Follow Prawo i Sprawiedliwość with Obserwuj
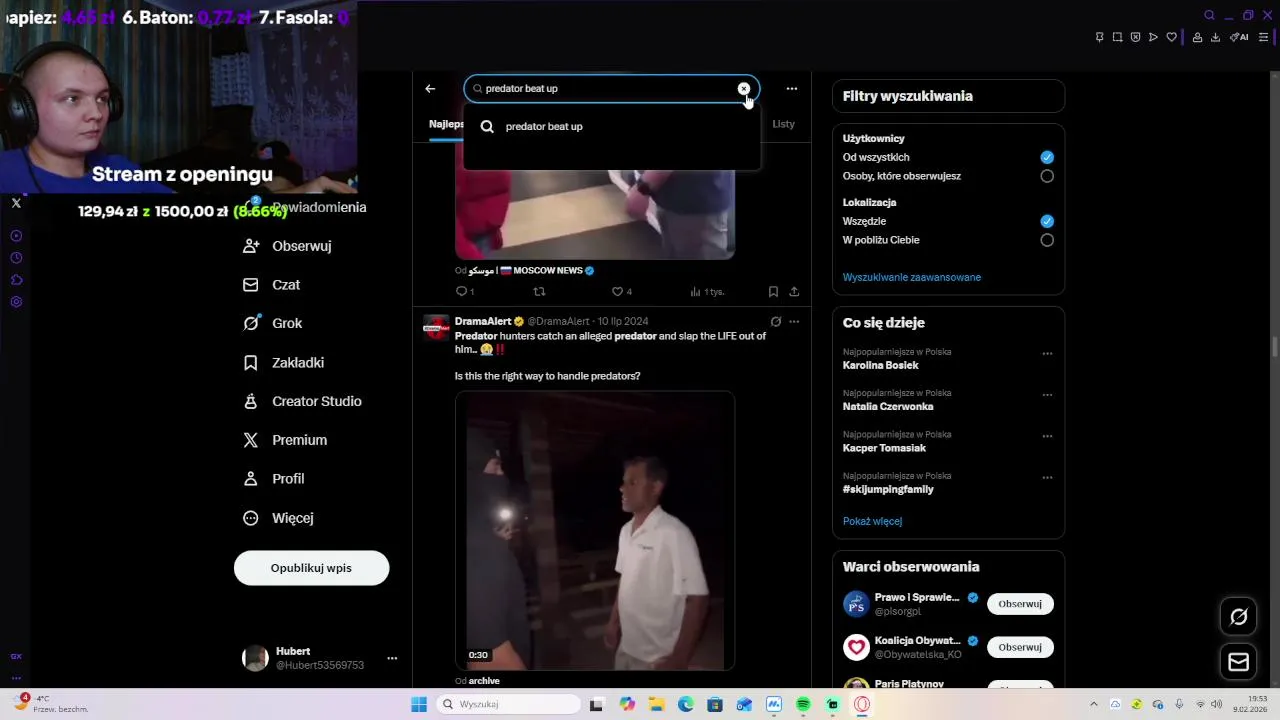This screenshot has width=1280, height=720. tap(1020, 604)
